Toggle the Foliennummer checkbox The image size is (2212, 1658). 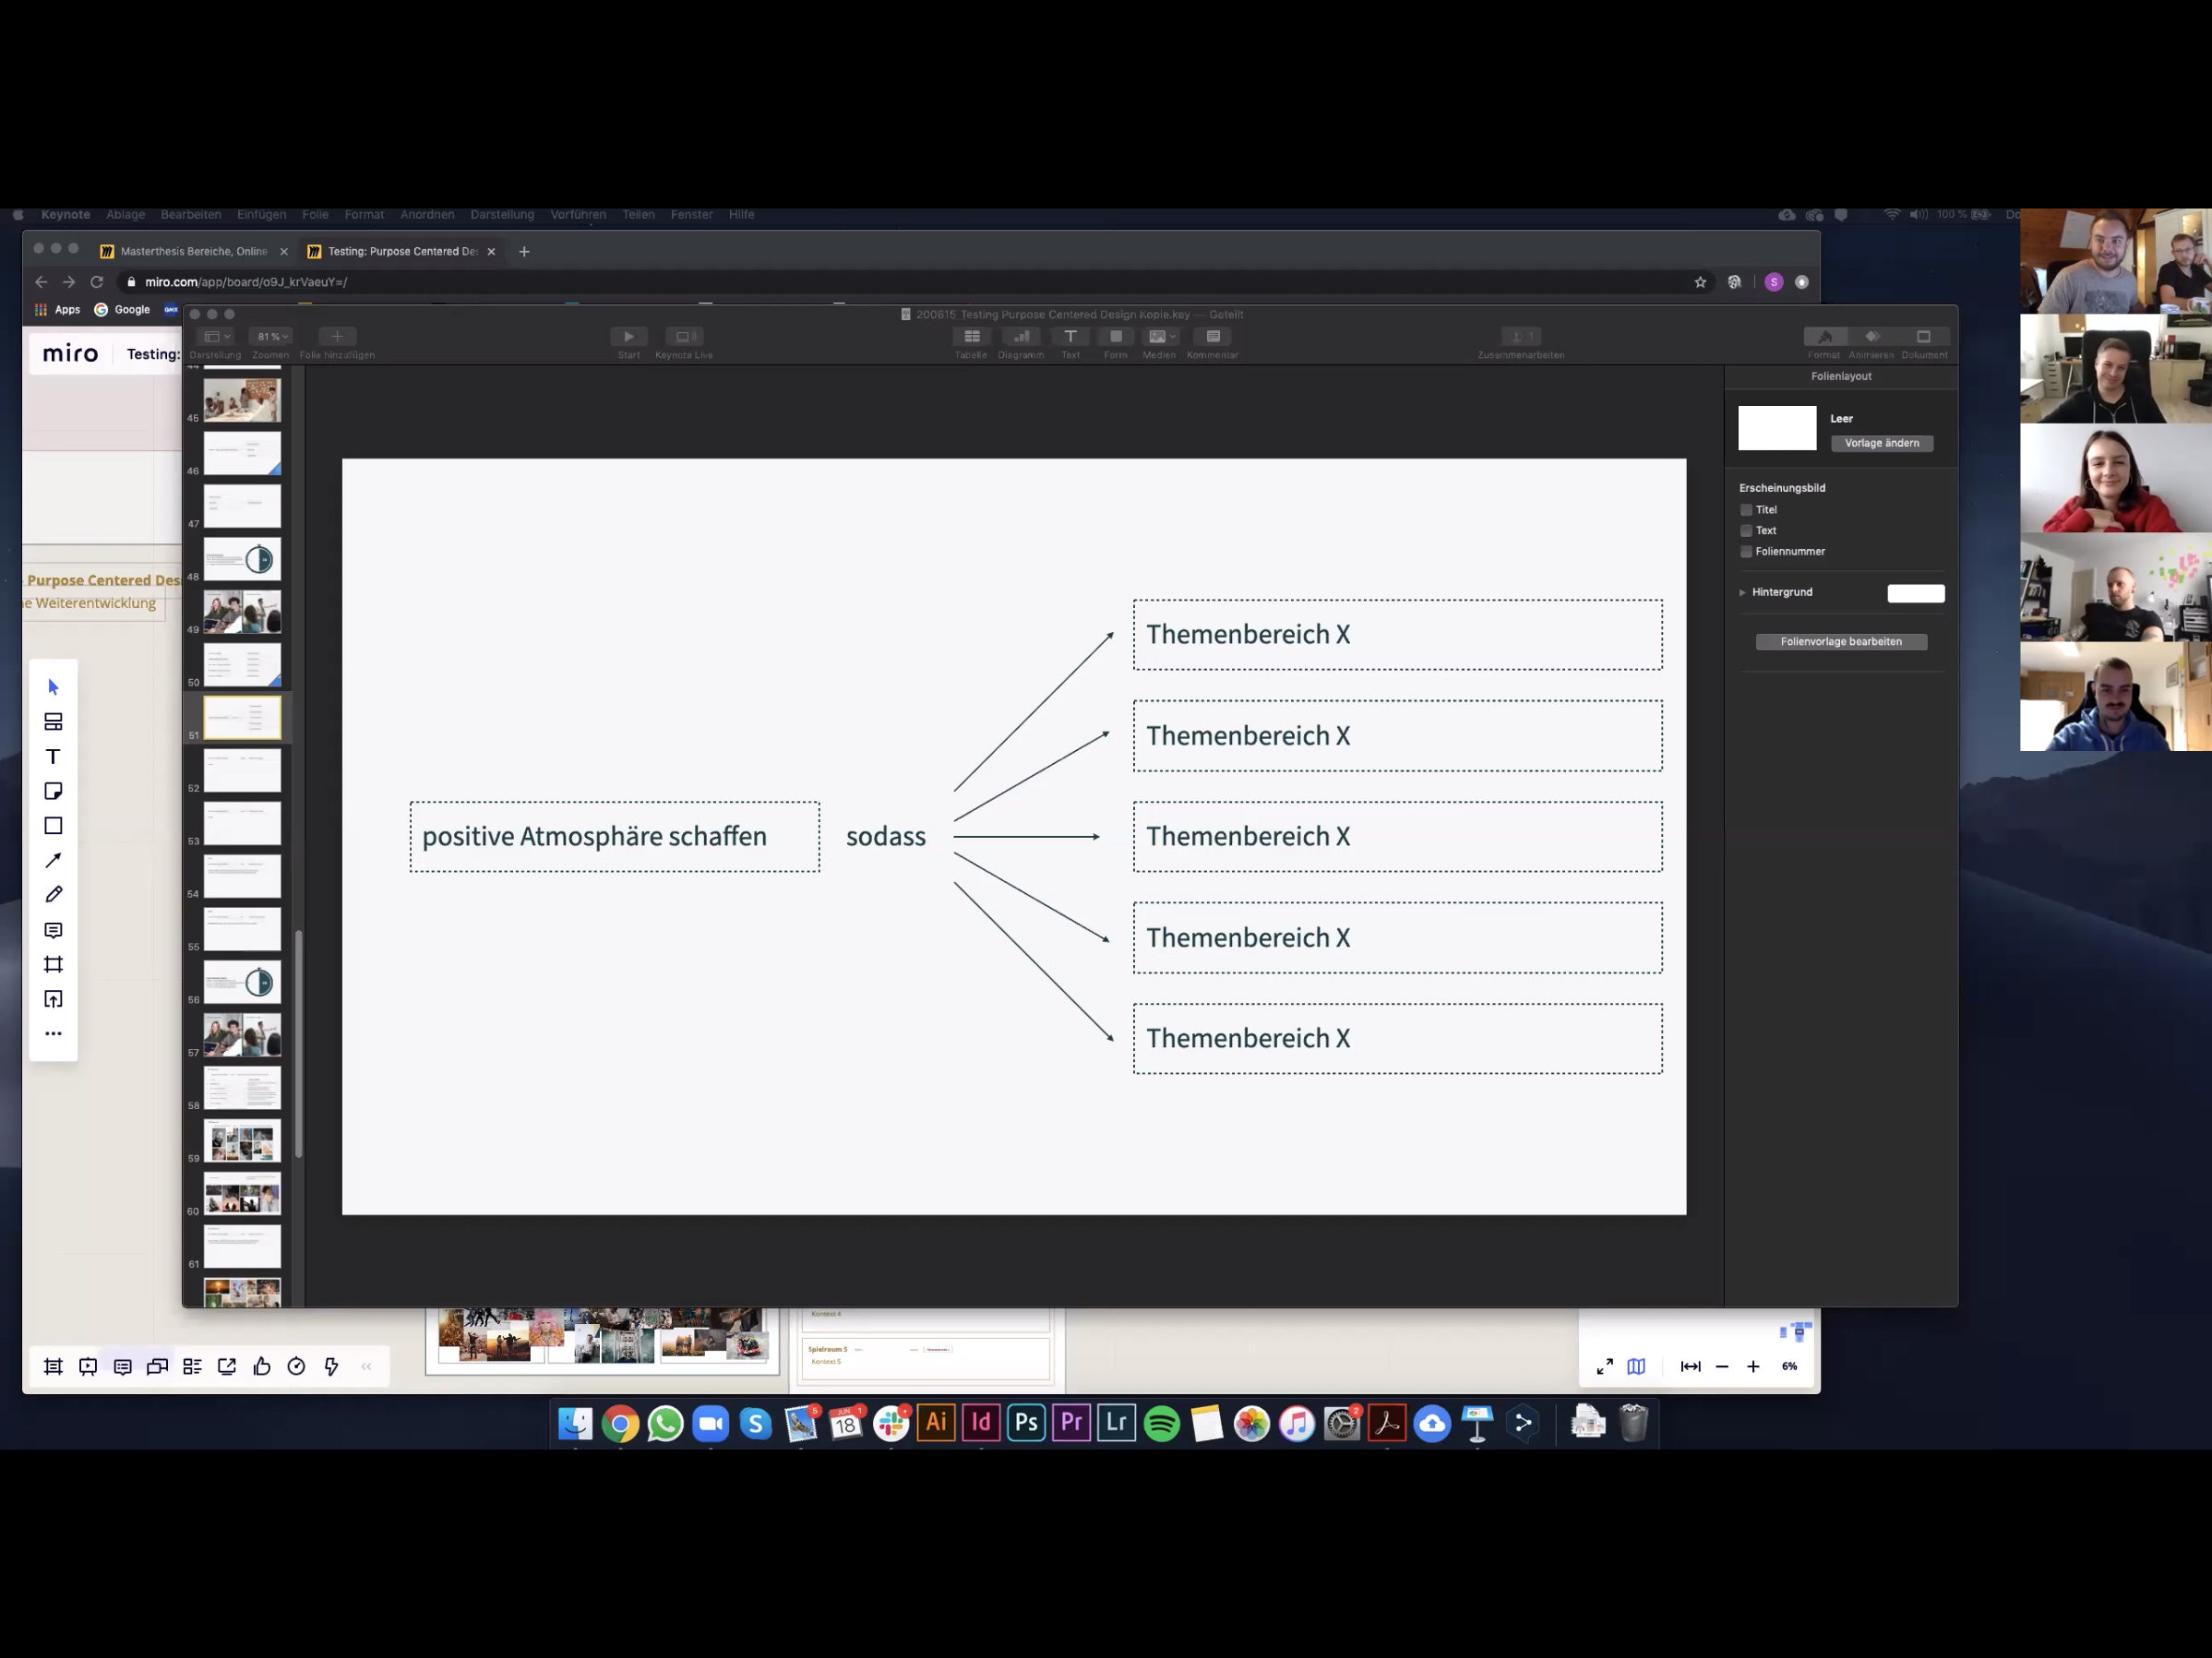click(x=1746, y=552)
